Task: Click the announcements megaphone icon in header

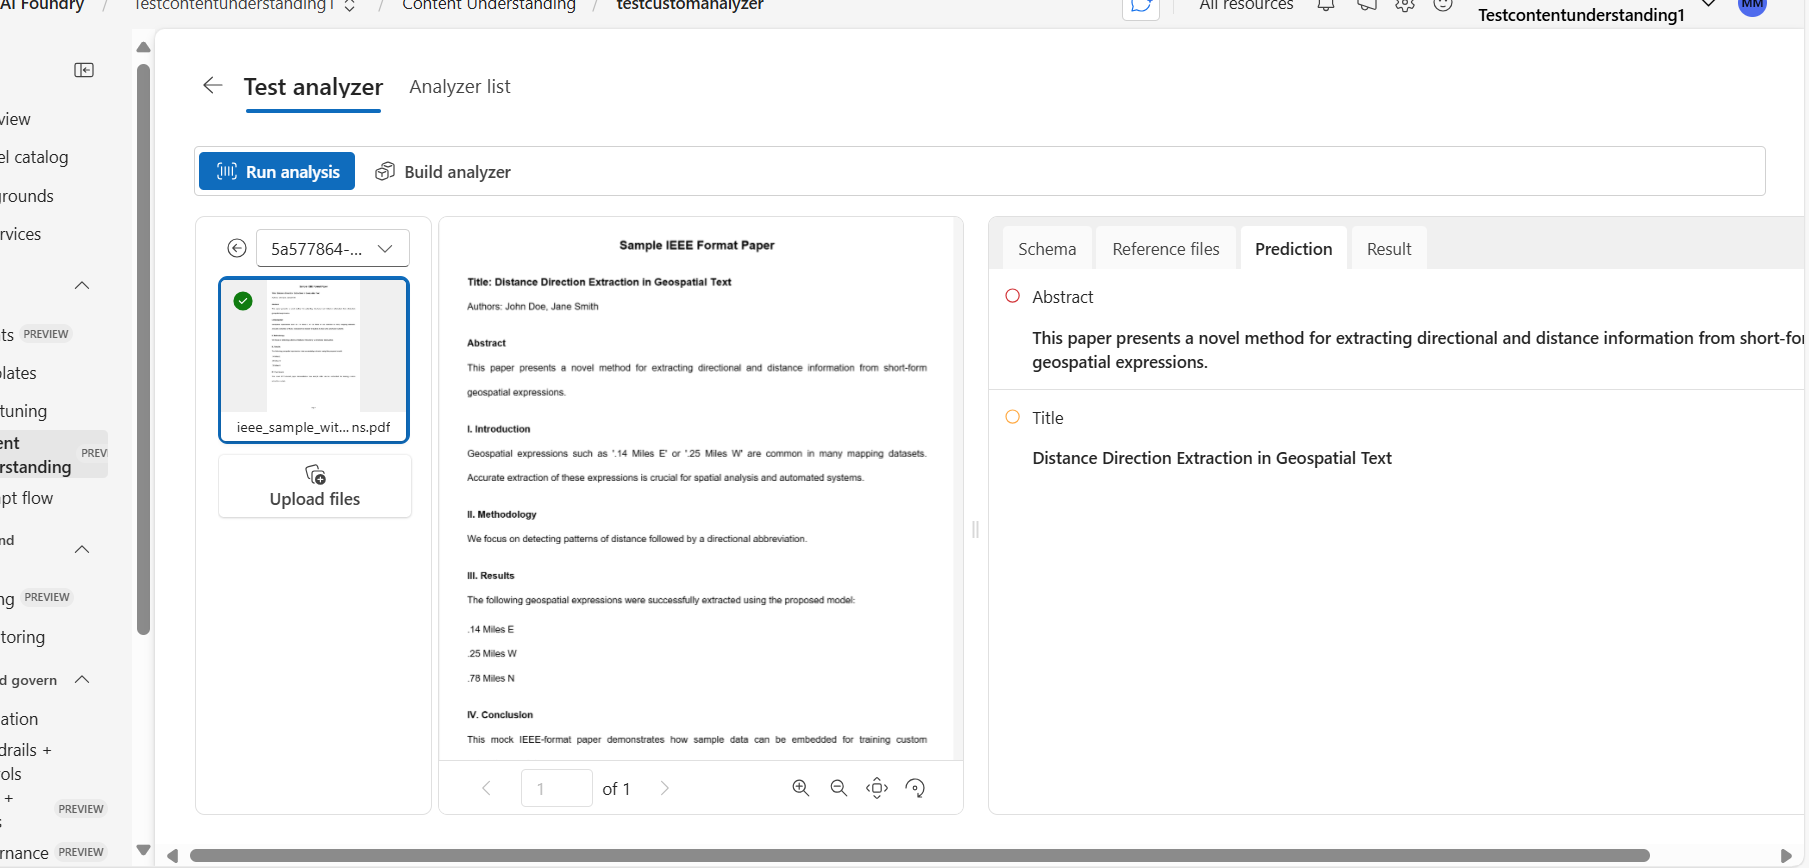Action: (1366, 5)
